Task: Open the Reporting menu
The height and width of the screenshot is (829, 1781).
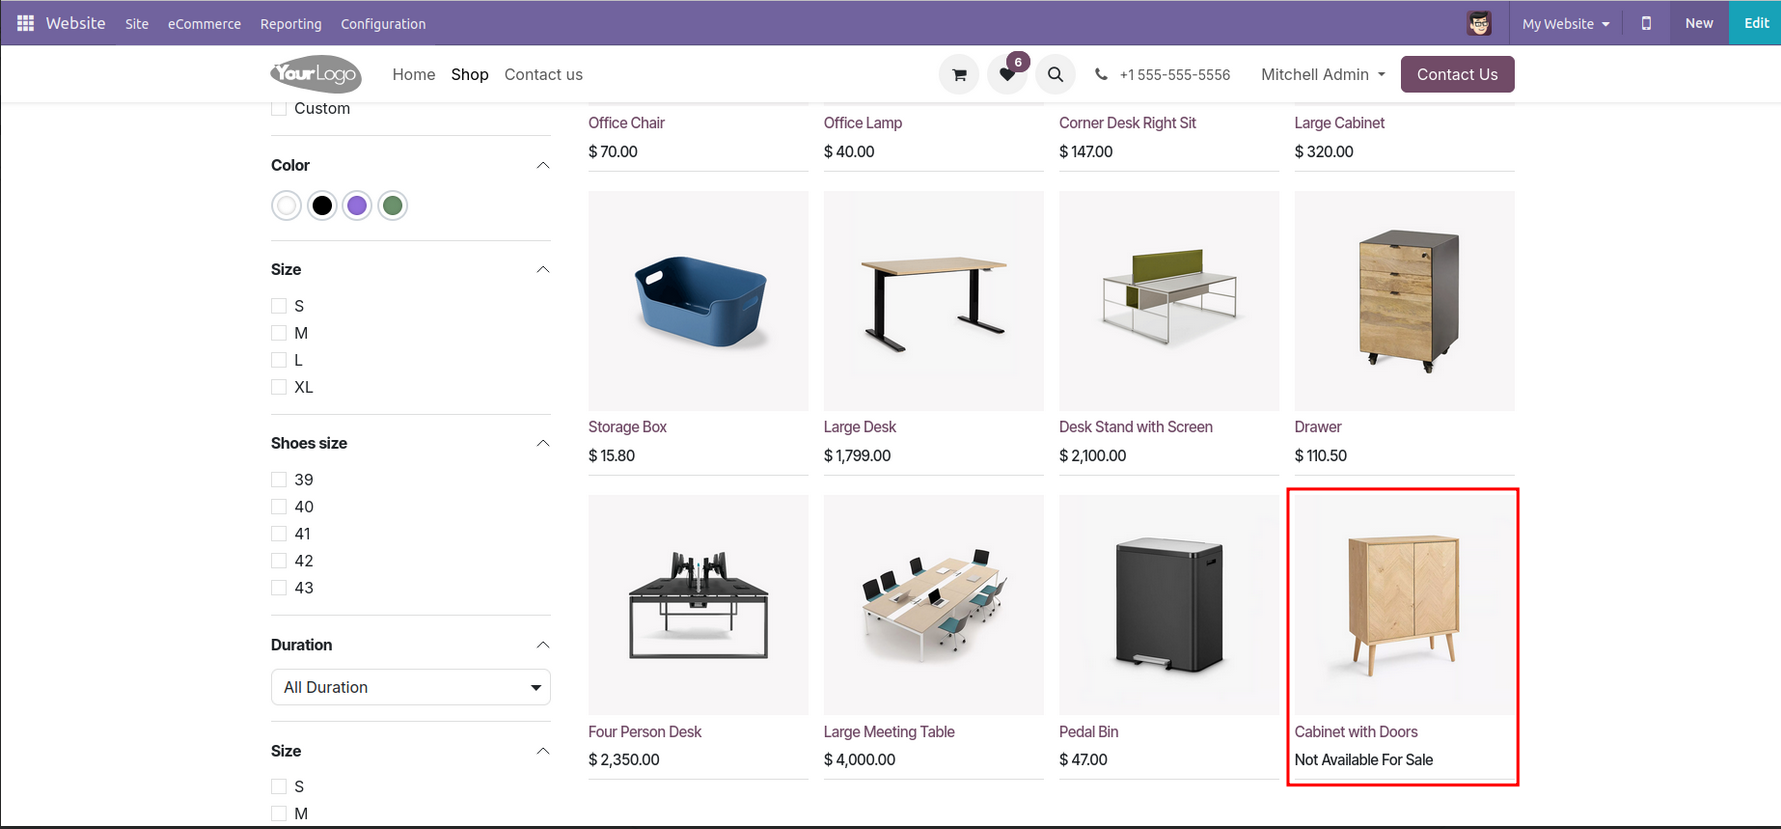Action: 291,24
